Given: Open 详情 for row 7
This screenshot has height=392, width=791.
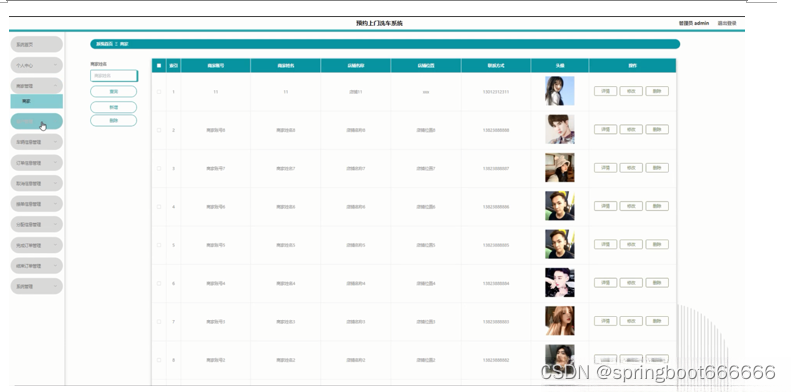Looking at the screenshot, I should (605, 321).
